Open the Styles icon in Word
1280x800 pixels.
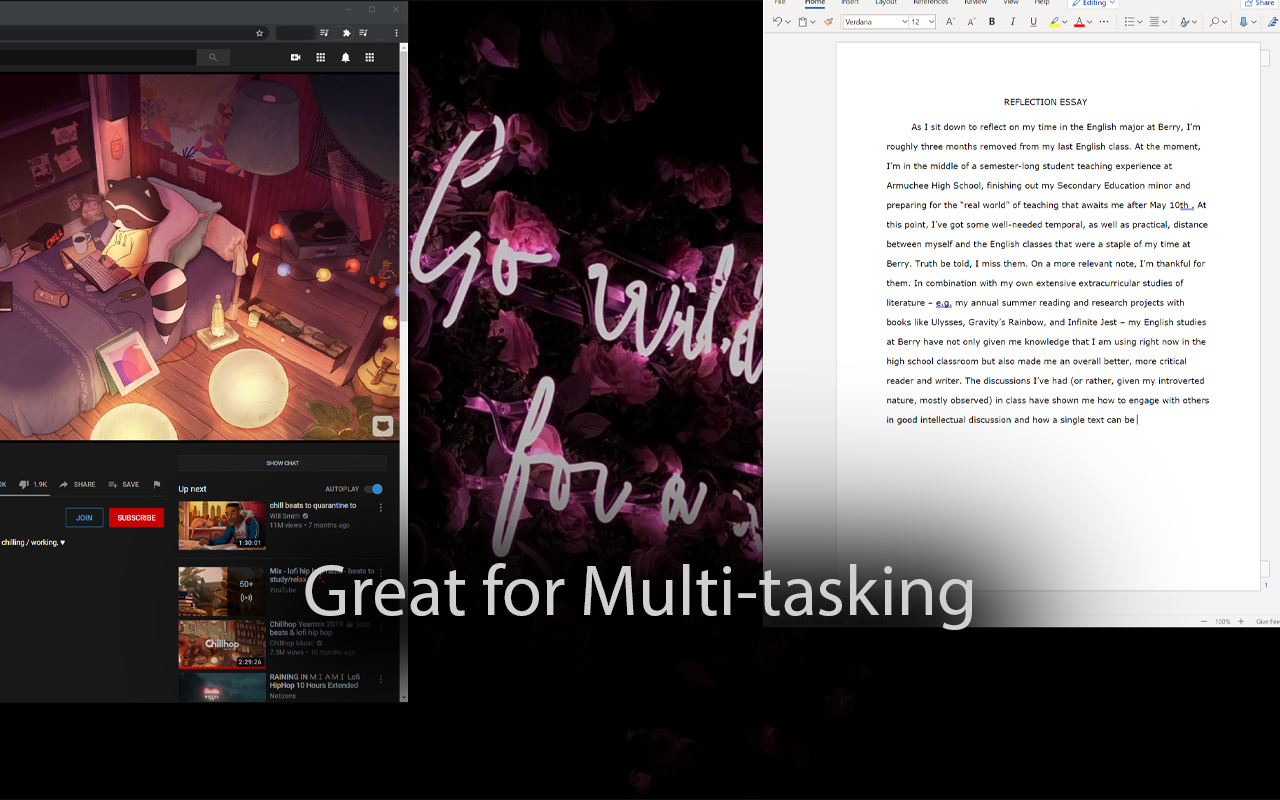(x=1184, y=21)
